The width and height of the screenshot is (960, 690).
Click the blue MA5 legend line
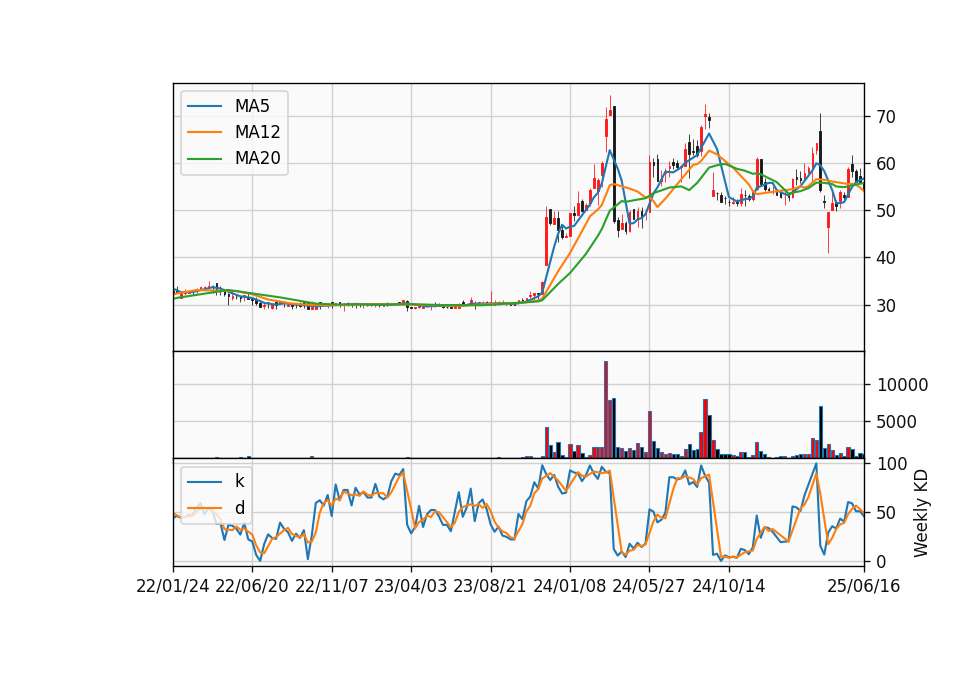point(204,106)
